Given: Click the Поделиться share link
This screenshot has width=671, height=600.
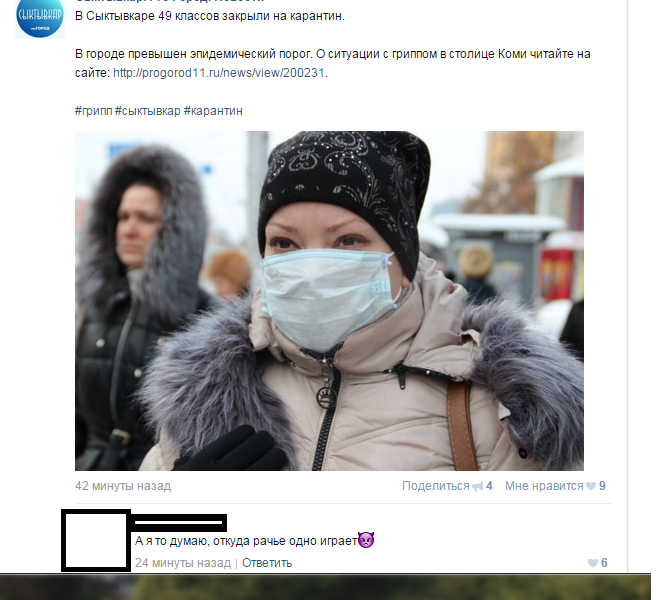Looking at the screenshot, I should (x=436, y=486).
